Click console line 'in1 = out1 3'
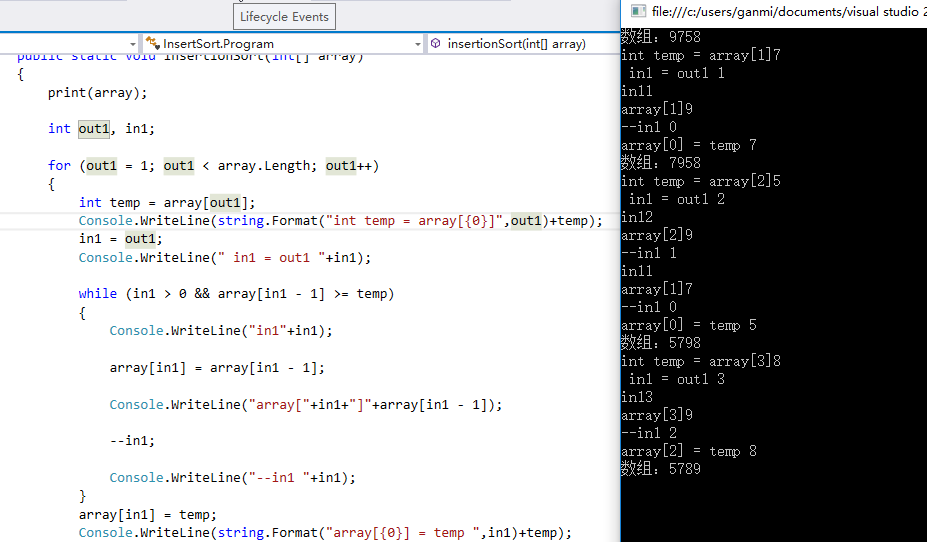 click(677, 379)
